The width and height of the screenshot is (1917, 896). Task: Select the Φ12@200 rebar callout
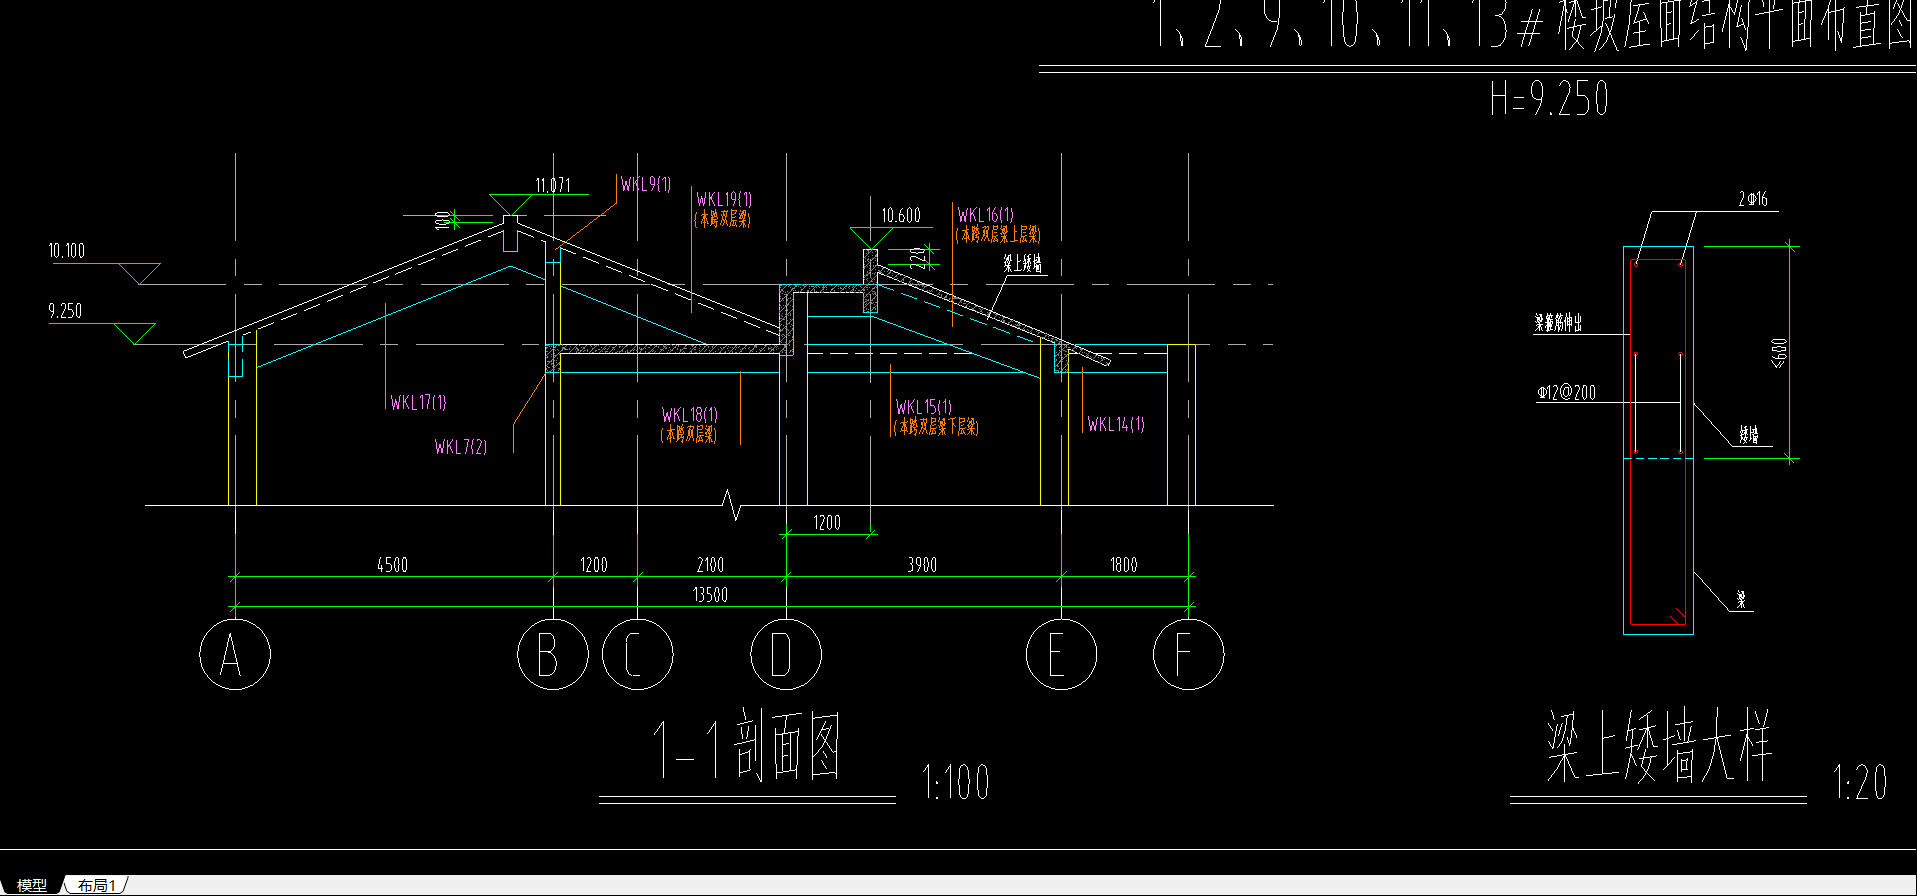coord(1566,393)
